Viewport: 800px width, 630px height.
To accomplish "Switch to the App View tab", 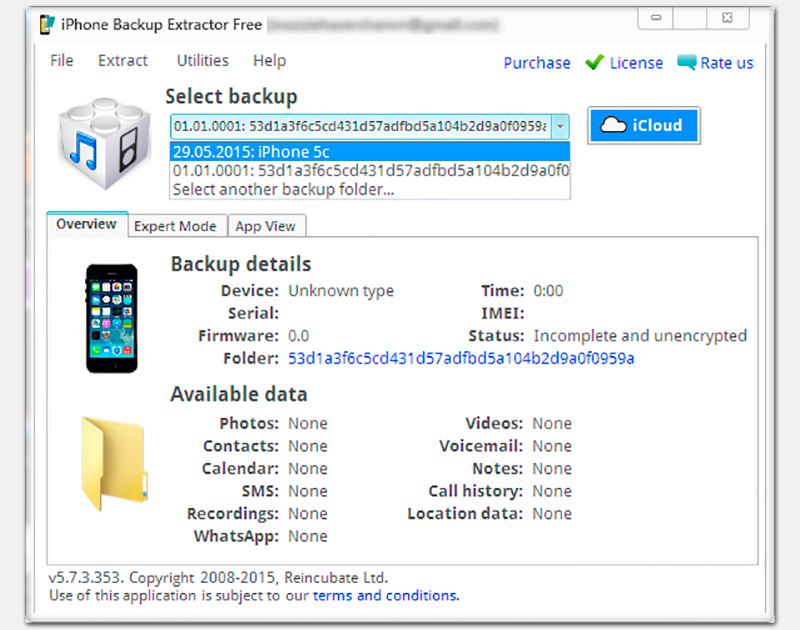I will [265, 226].
